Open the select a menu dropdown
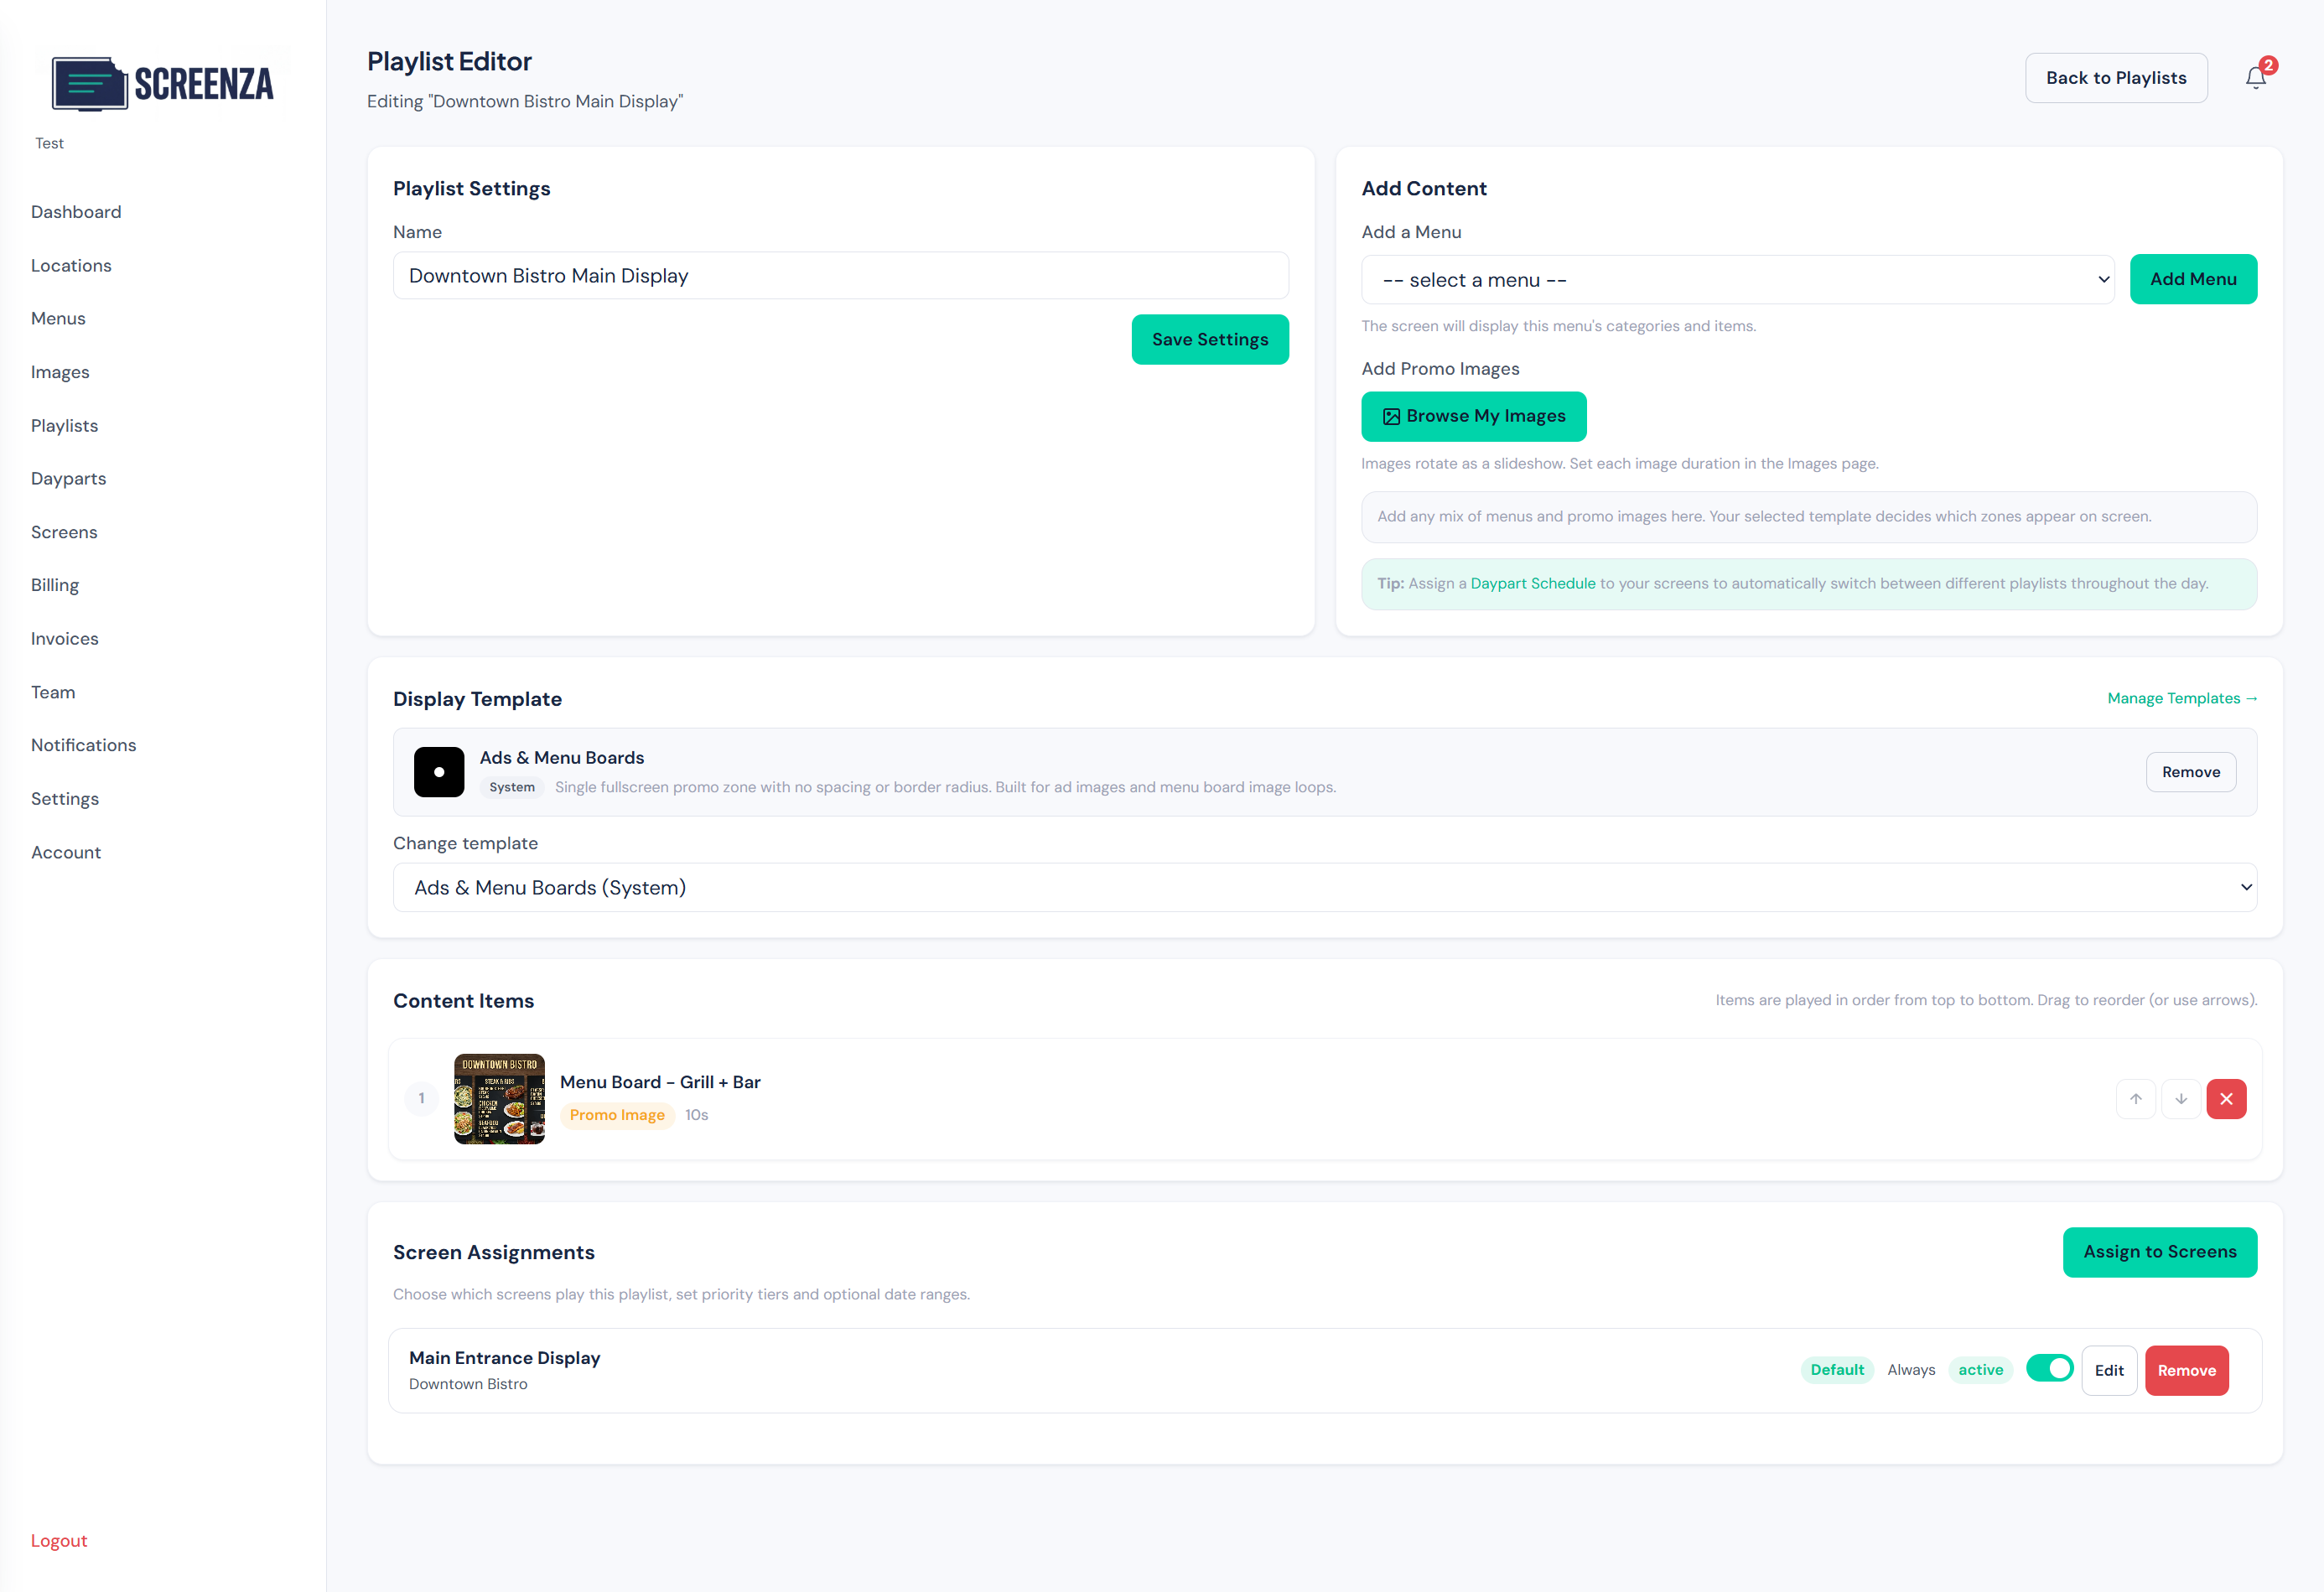This screenshot has height=1592, width=2324. tap(1737, 280)
